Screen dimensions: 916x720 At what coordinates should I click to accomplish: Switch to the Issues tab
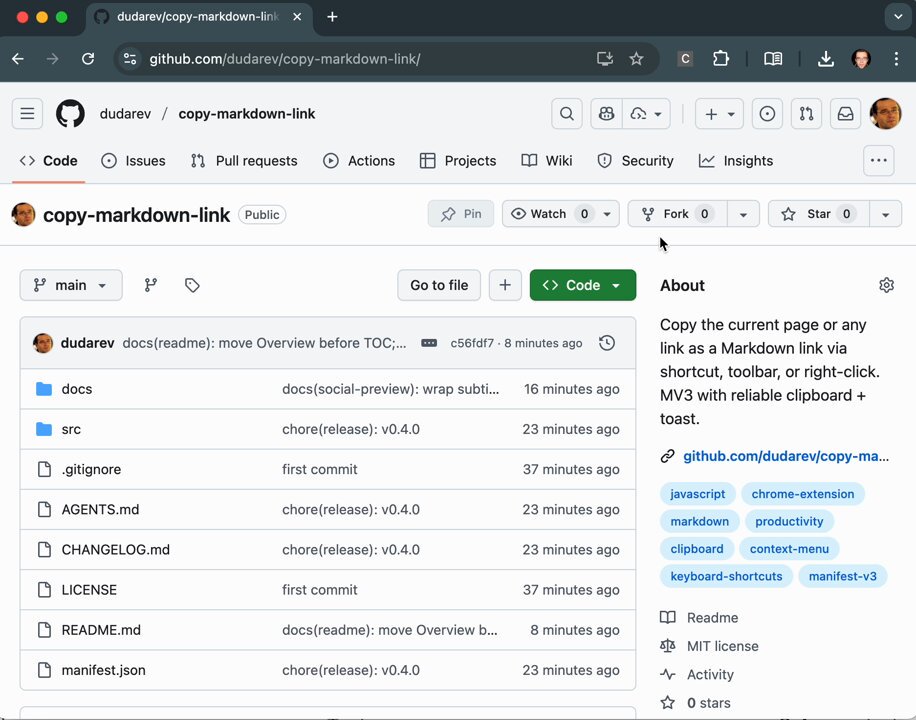(133, 161)
